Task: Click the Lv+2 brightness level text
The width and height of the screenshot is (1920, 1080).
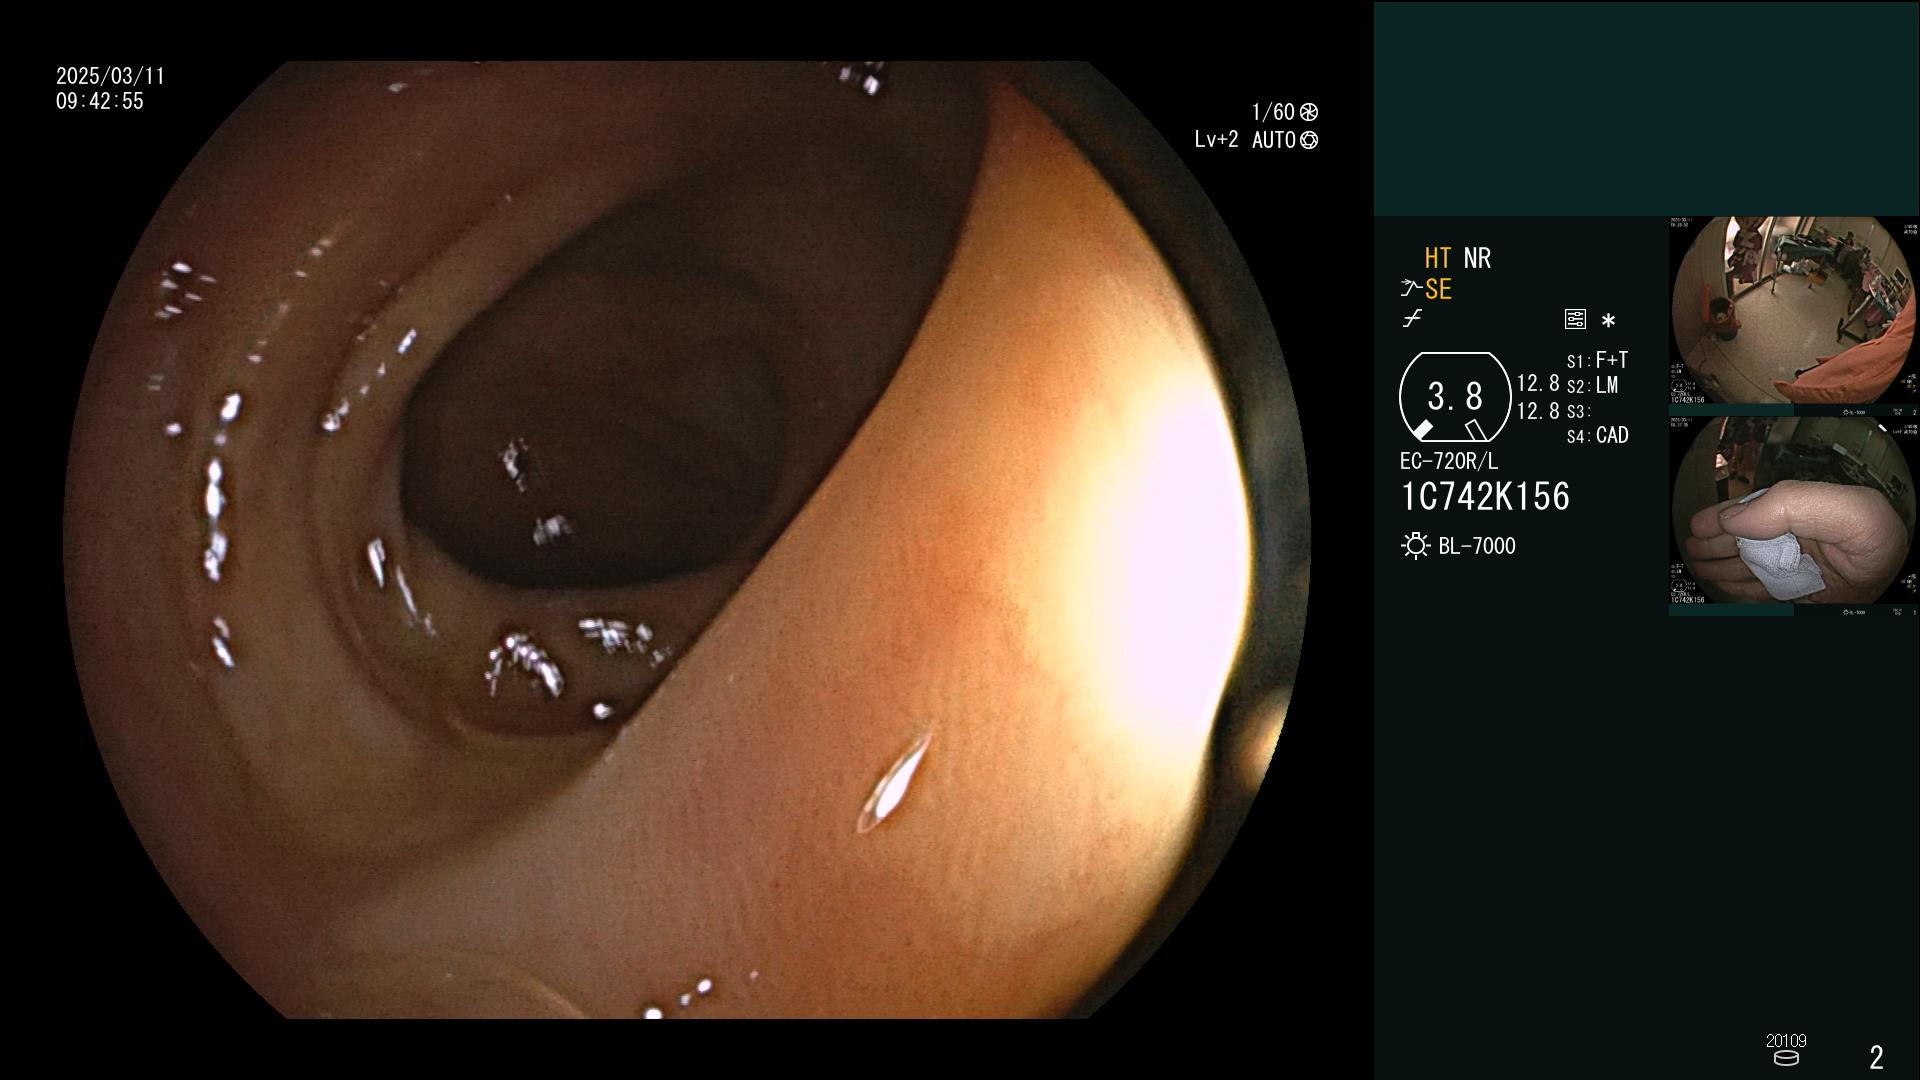Action: [1216, 140]
